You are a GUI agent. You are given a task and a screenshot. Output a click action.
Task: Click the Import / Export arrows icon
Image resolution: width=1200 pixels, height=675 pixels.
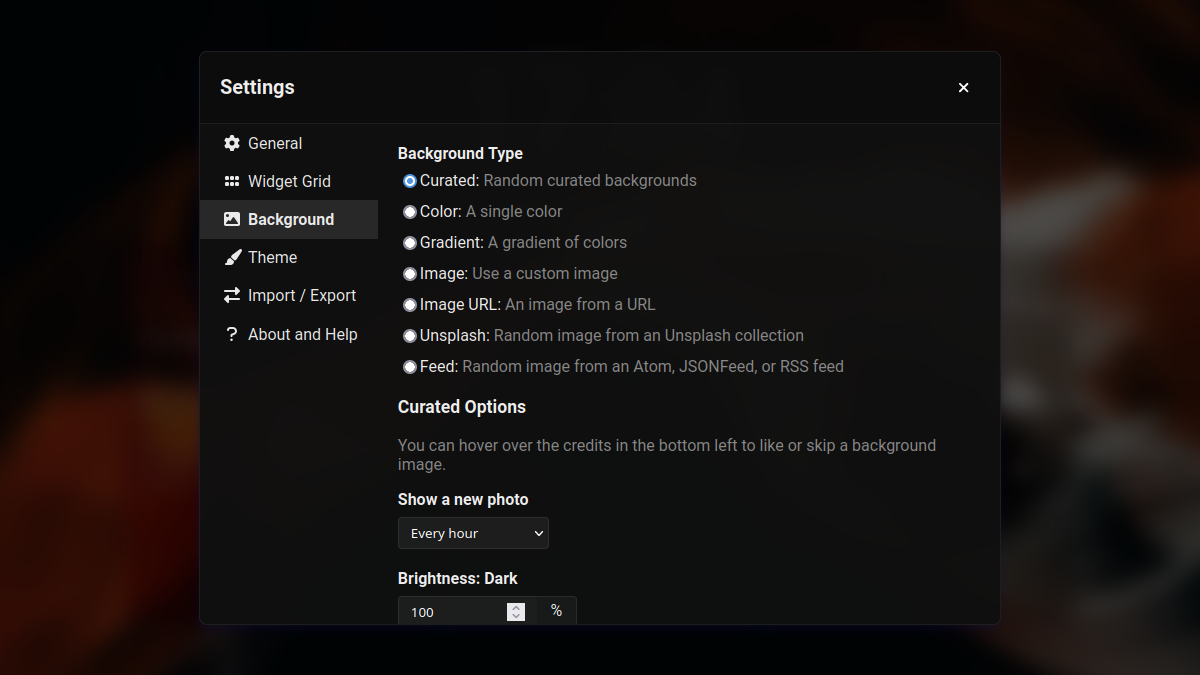[232, 295]
